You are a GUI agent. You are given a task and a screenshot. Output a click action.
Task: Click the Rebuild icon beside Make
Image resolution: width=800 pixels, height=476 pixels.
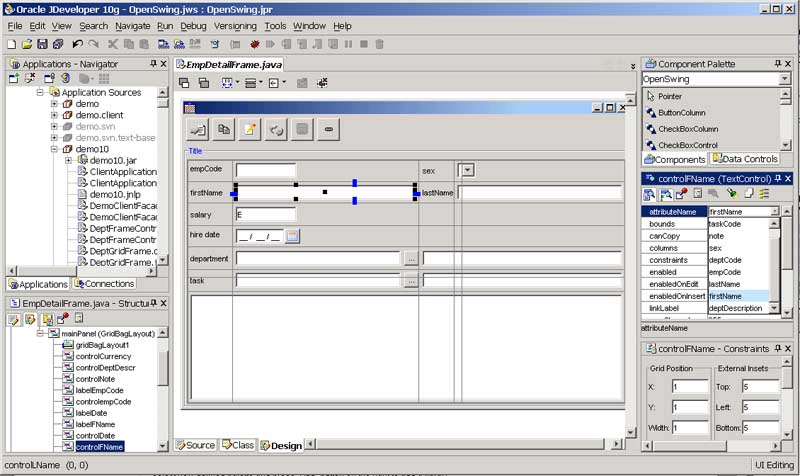pyautogui.click(x=179, y=44)
